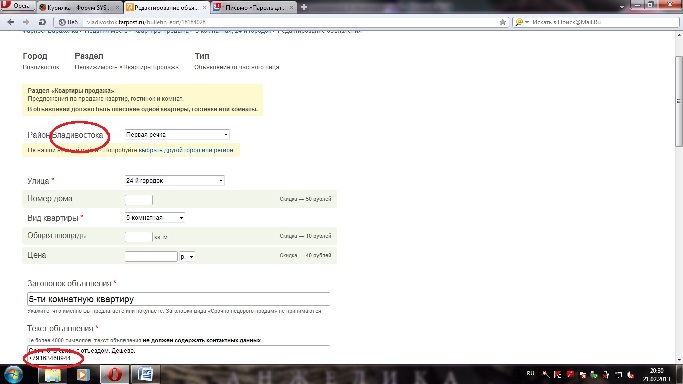The image size is (683, 384).
Task: Open the search engine selector in search box
Action: pyautogui.click(x=522, y=22)
